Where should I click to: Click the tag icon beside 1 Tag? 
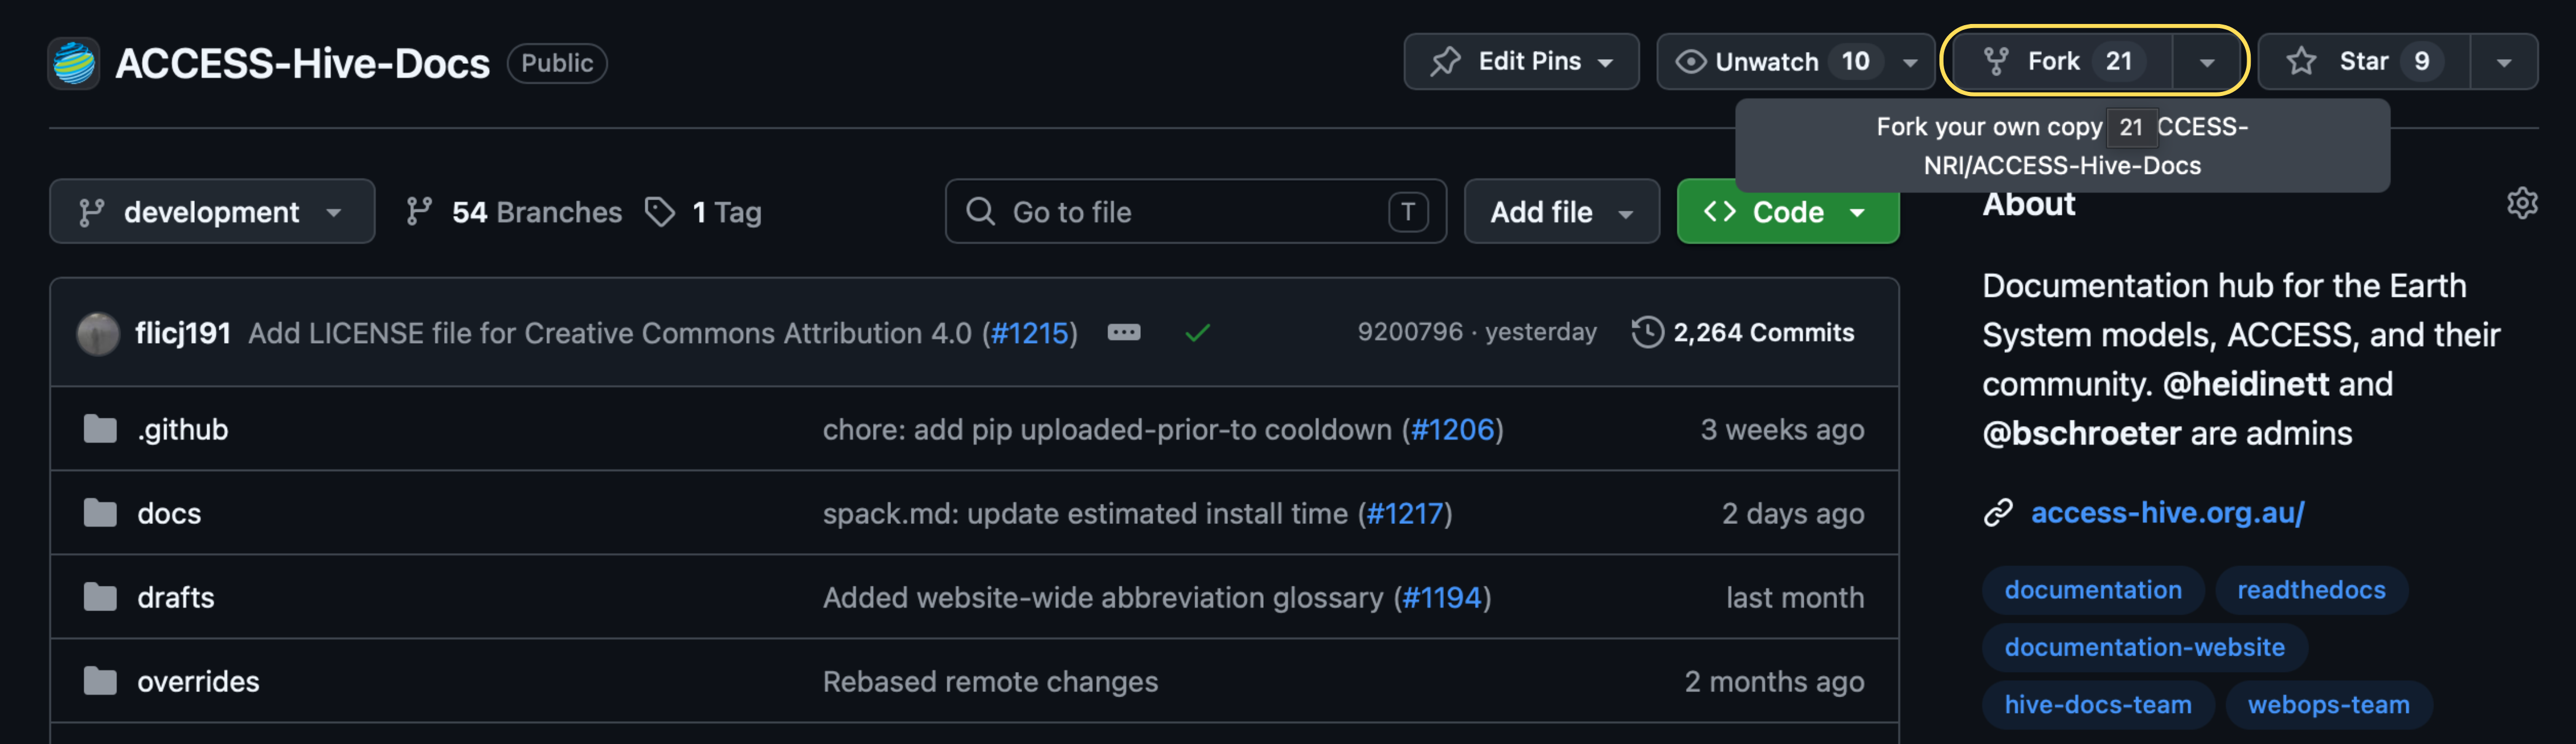tap(659, 212)
